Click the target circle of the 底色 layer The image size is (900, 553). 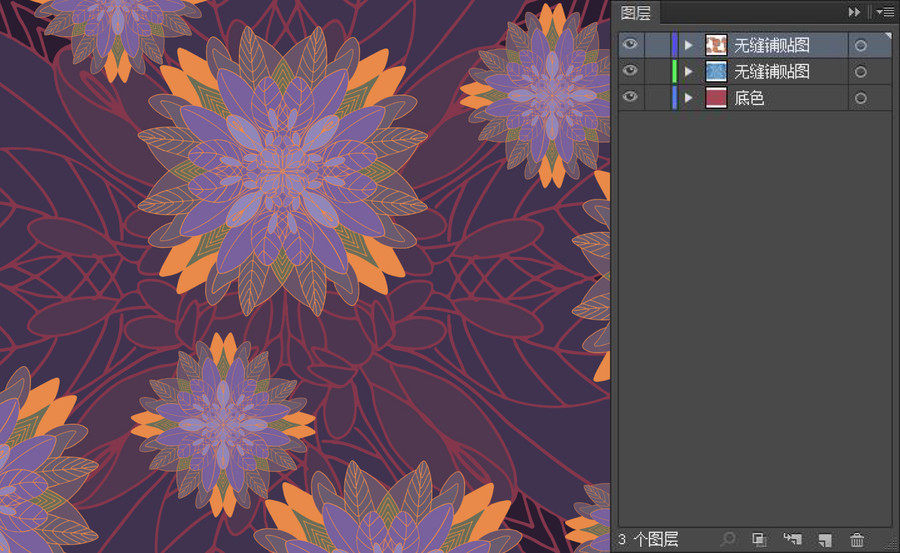coord(860,98)
